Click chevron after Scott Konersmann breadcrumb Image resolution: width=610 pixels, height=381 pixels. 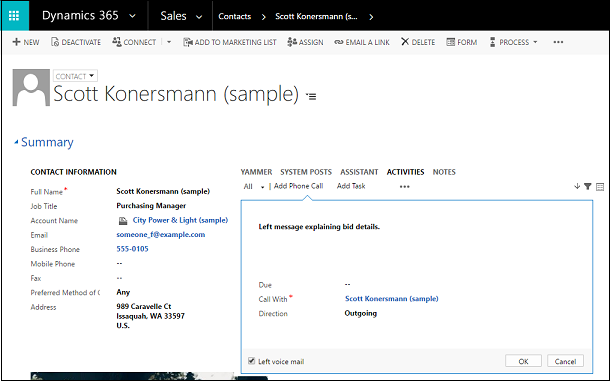(x=371, y=17)
